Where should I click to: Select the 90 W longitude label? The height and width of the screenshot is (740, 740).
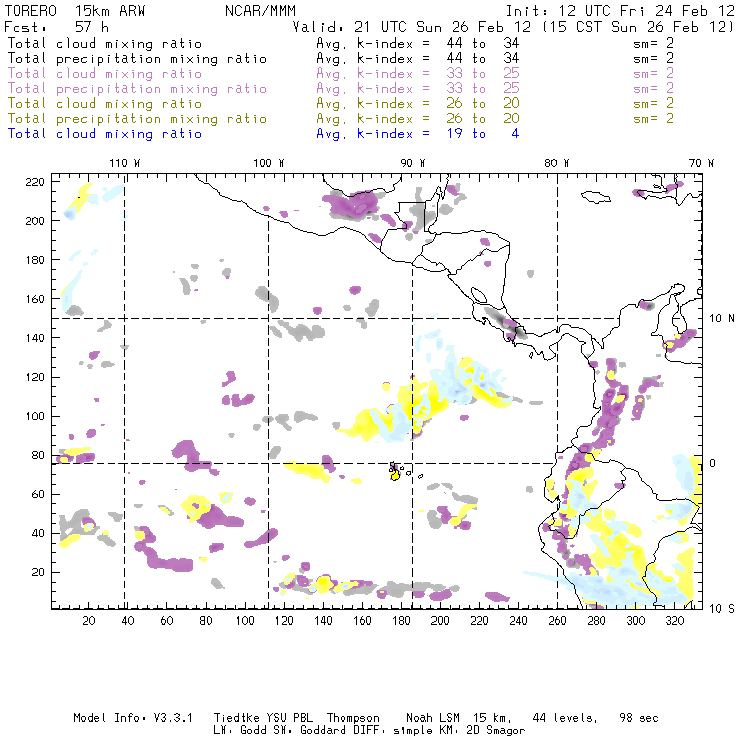[x=413, y=162]
